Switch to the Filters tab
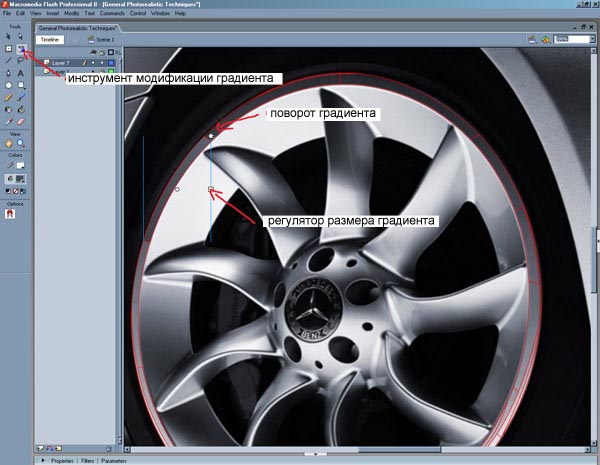 click(88, 461)
